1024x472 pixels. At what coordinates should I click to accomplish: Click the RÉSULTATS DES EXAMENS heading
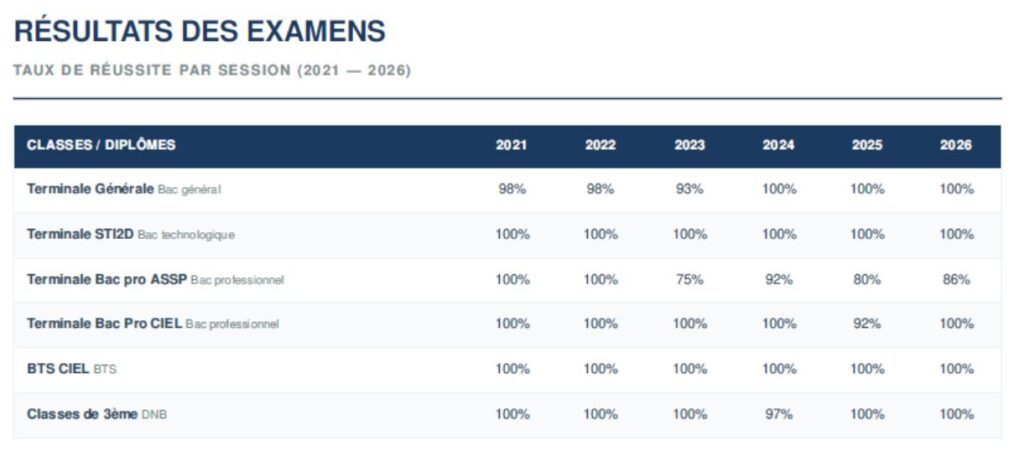[x=200, y=31]
